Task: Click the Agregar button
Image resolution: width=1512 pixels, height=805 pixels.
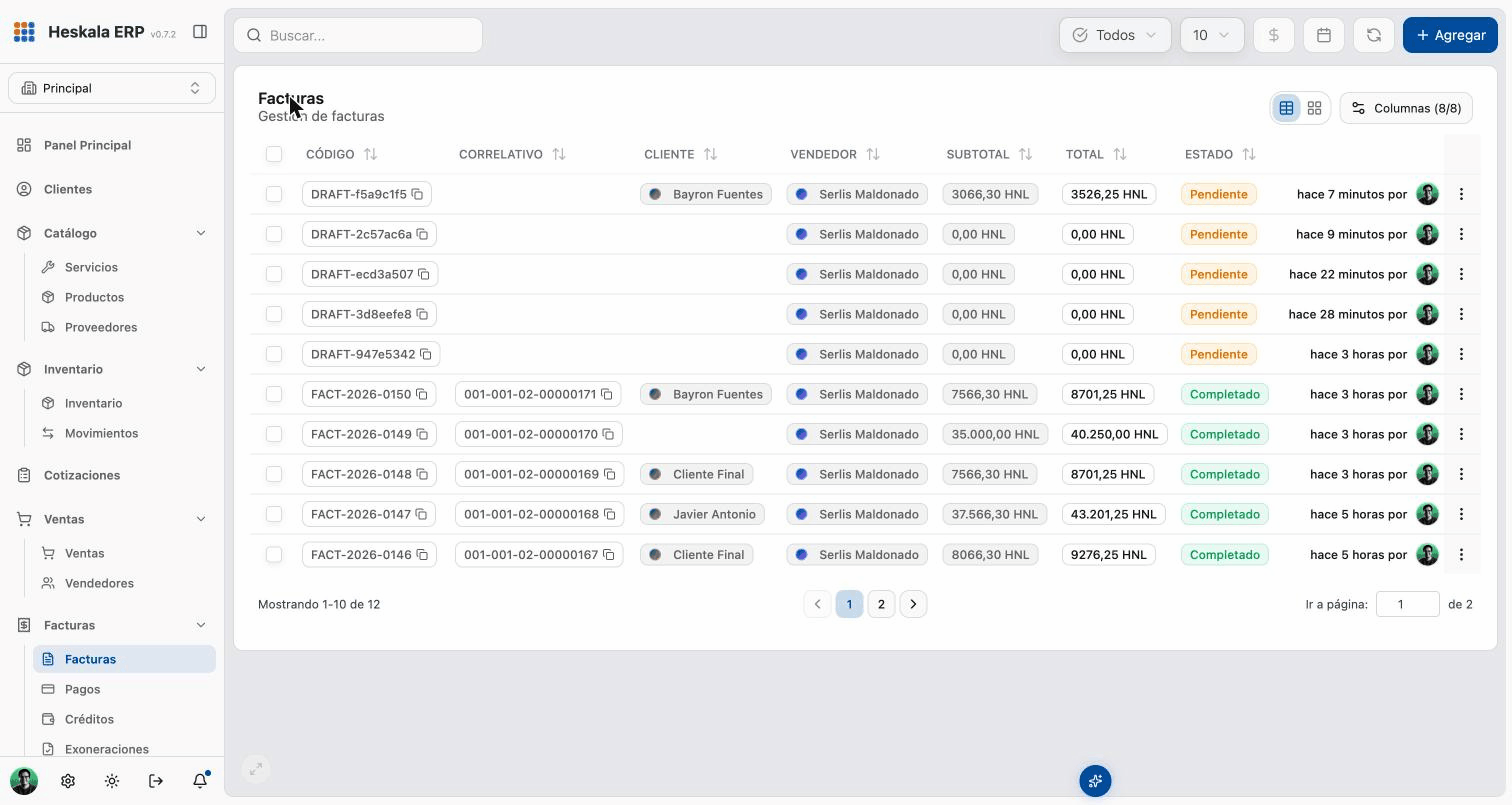Action: coord(1450,35)
